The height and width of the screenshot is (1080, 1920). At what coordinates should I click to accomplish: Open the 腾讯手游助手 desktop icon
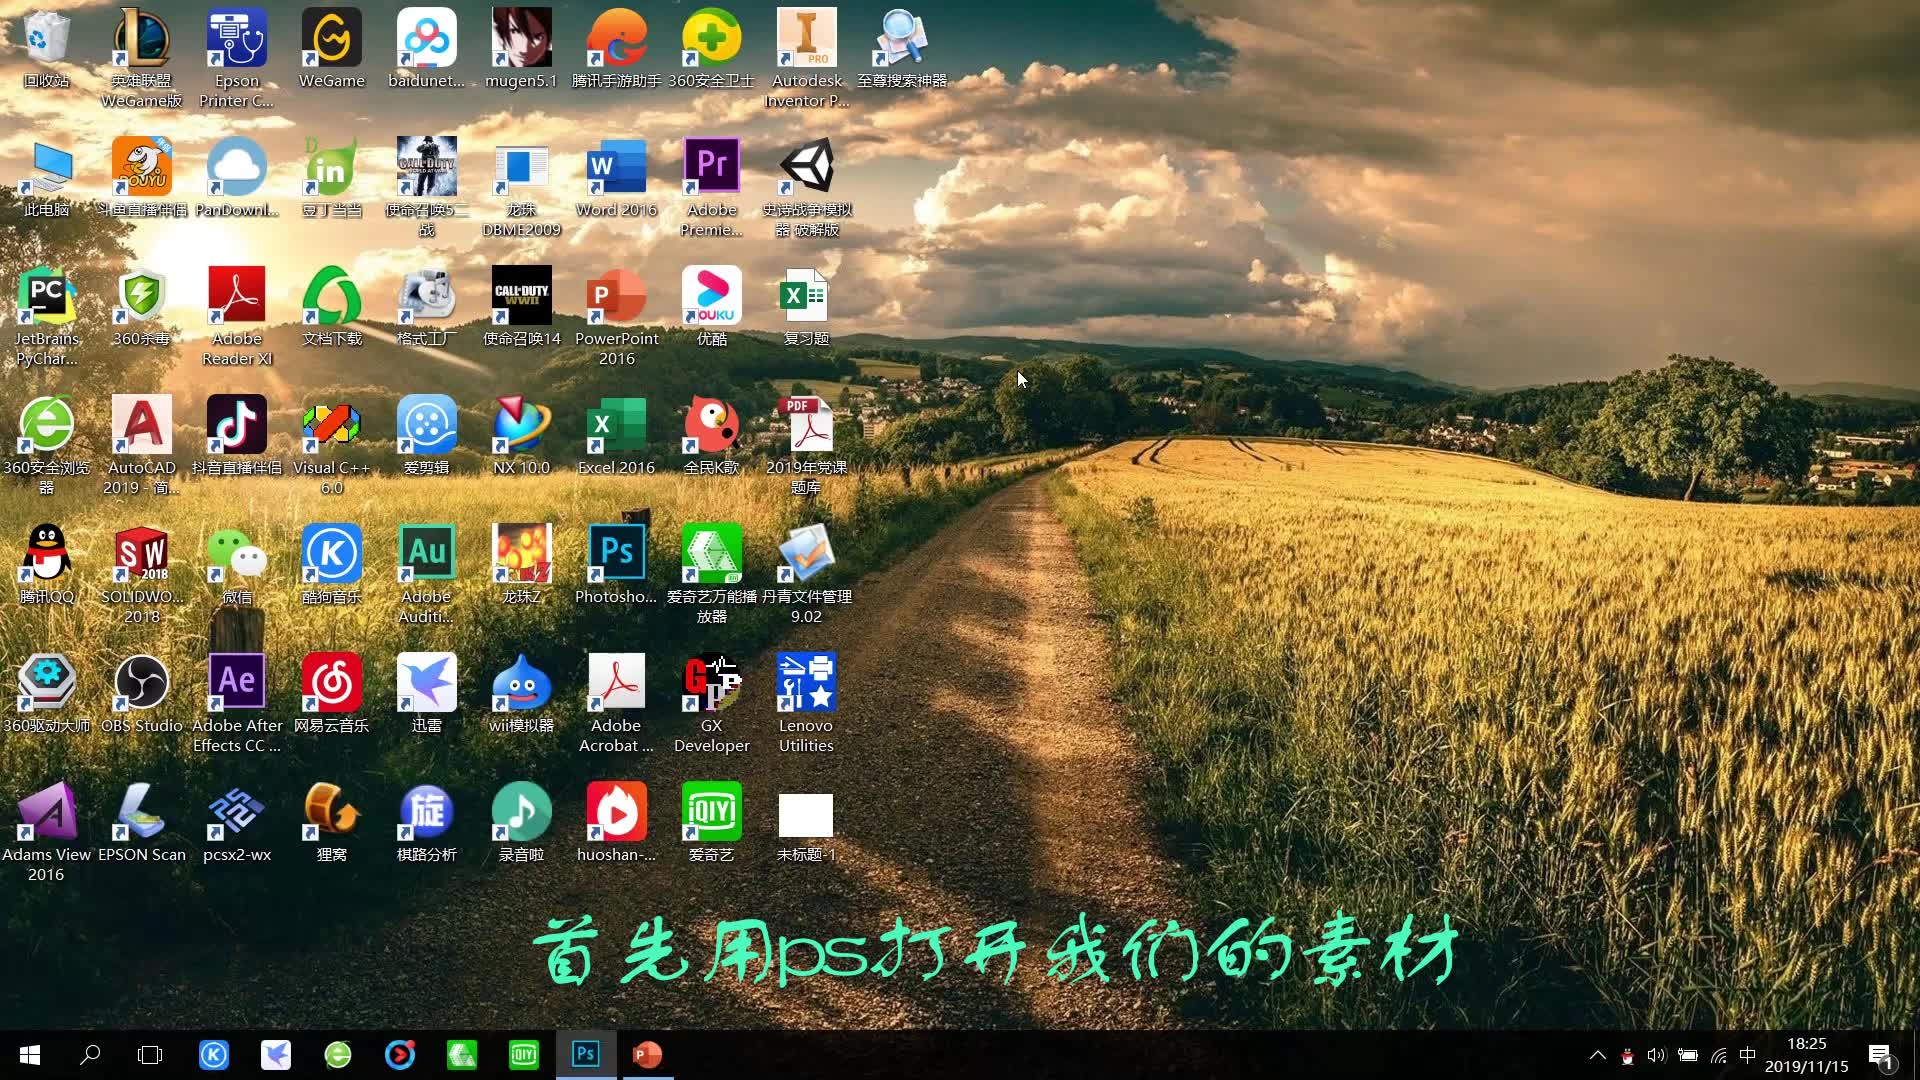click(x=616, y=49)
